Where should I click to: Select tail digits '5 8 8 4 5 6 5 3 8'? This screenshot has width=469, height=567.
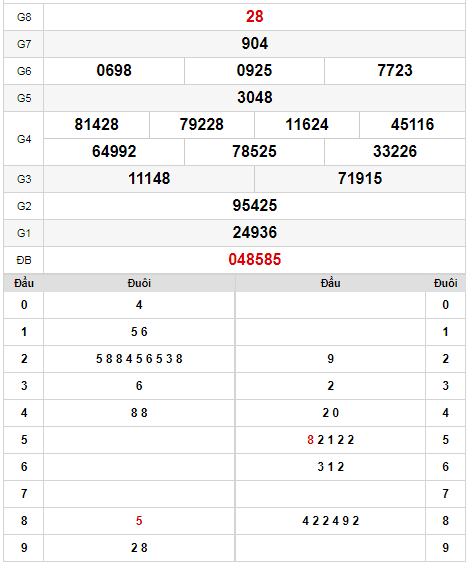[x=139, y=359]
